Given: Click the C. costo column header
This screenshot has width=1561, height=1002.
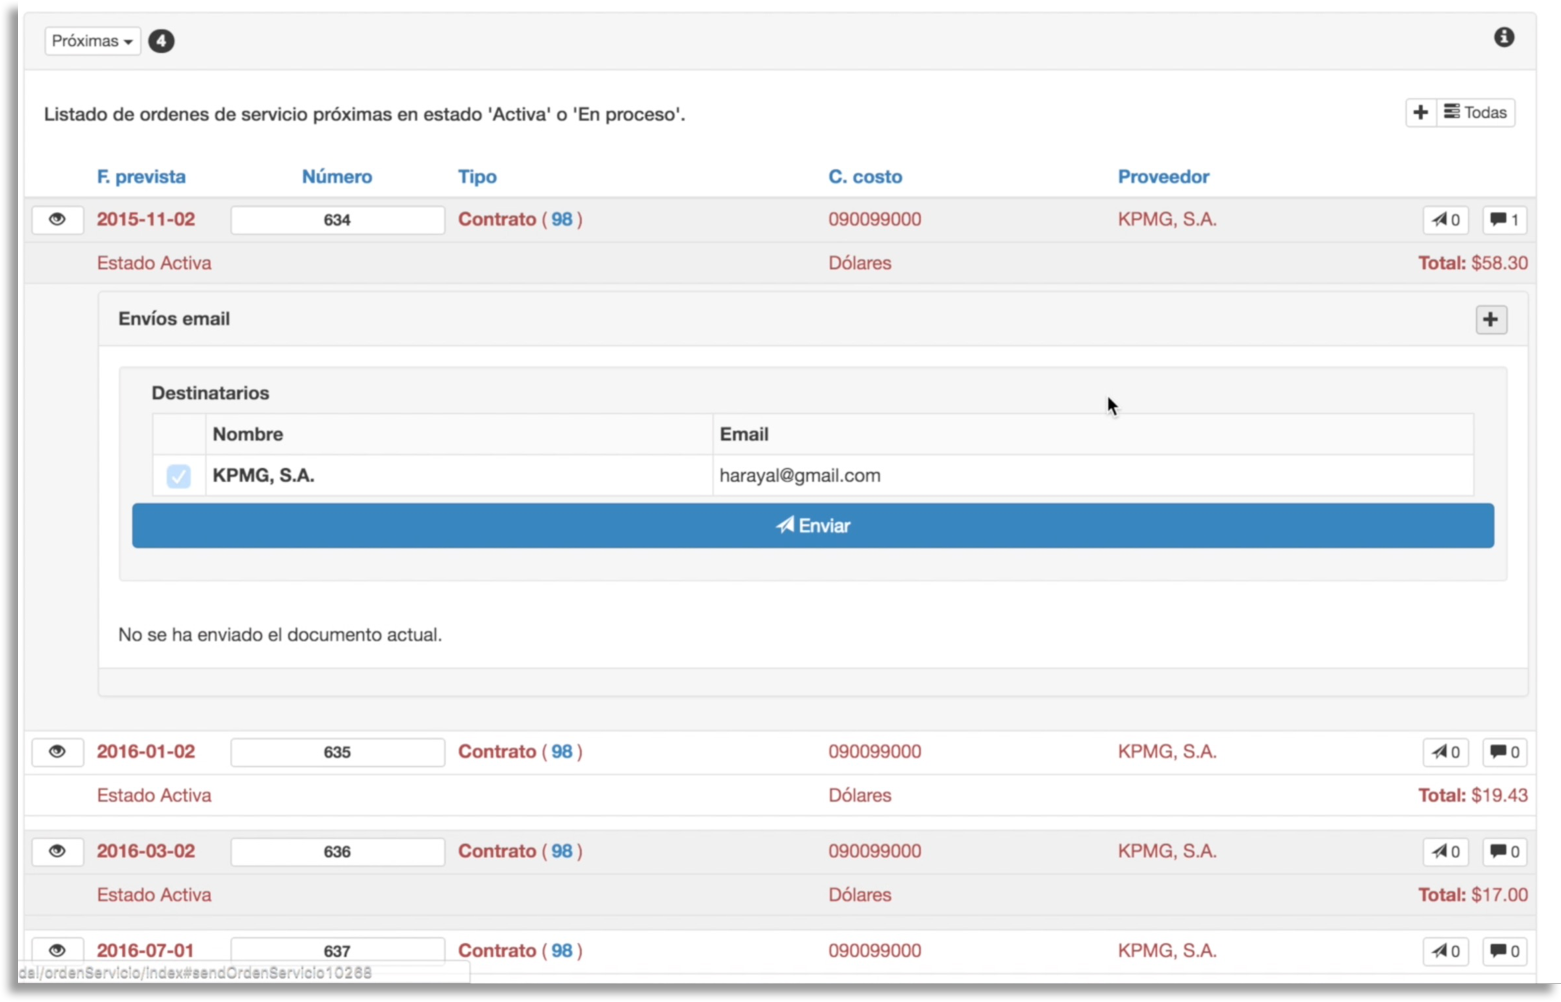Looking at the screenshot, I should point(865,177).
